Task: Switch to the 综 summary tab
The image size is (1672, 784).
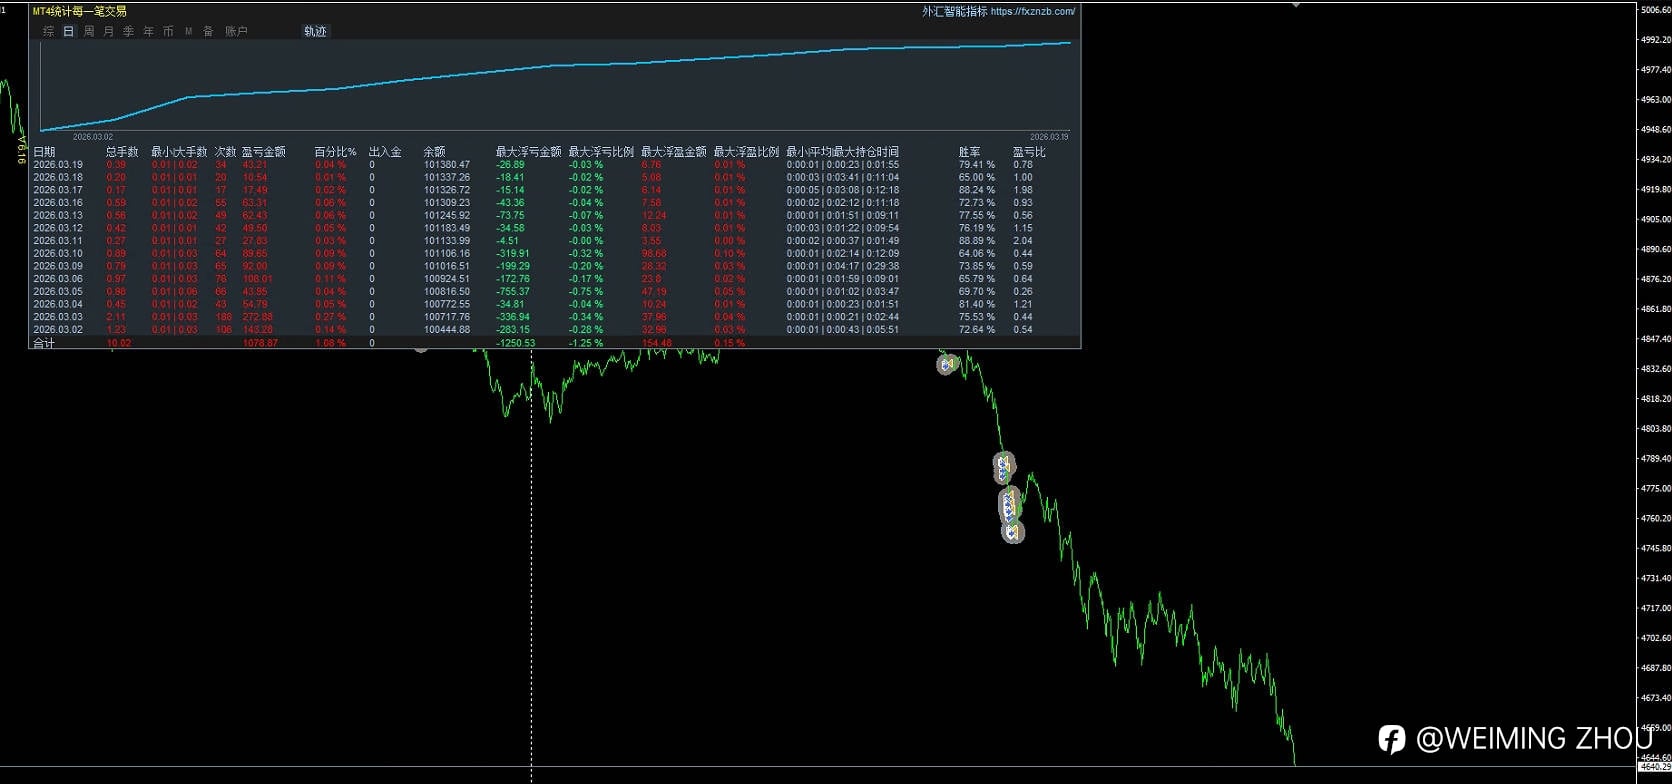Action: 48,32
